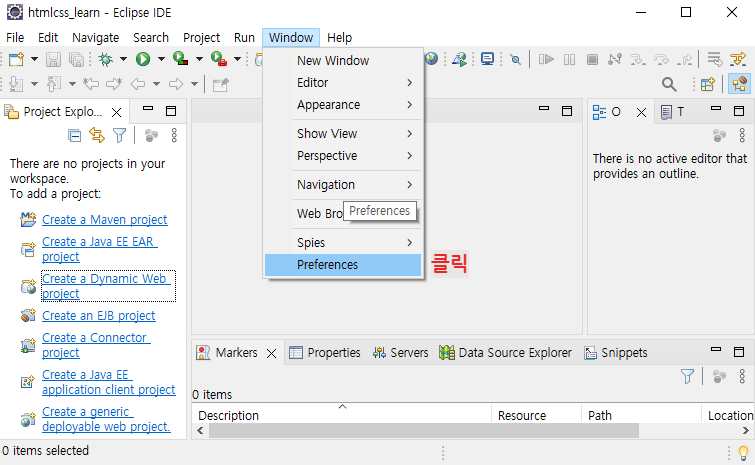
Task: Click the Pin Editor icon
Action: (x=221, y=85)
